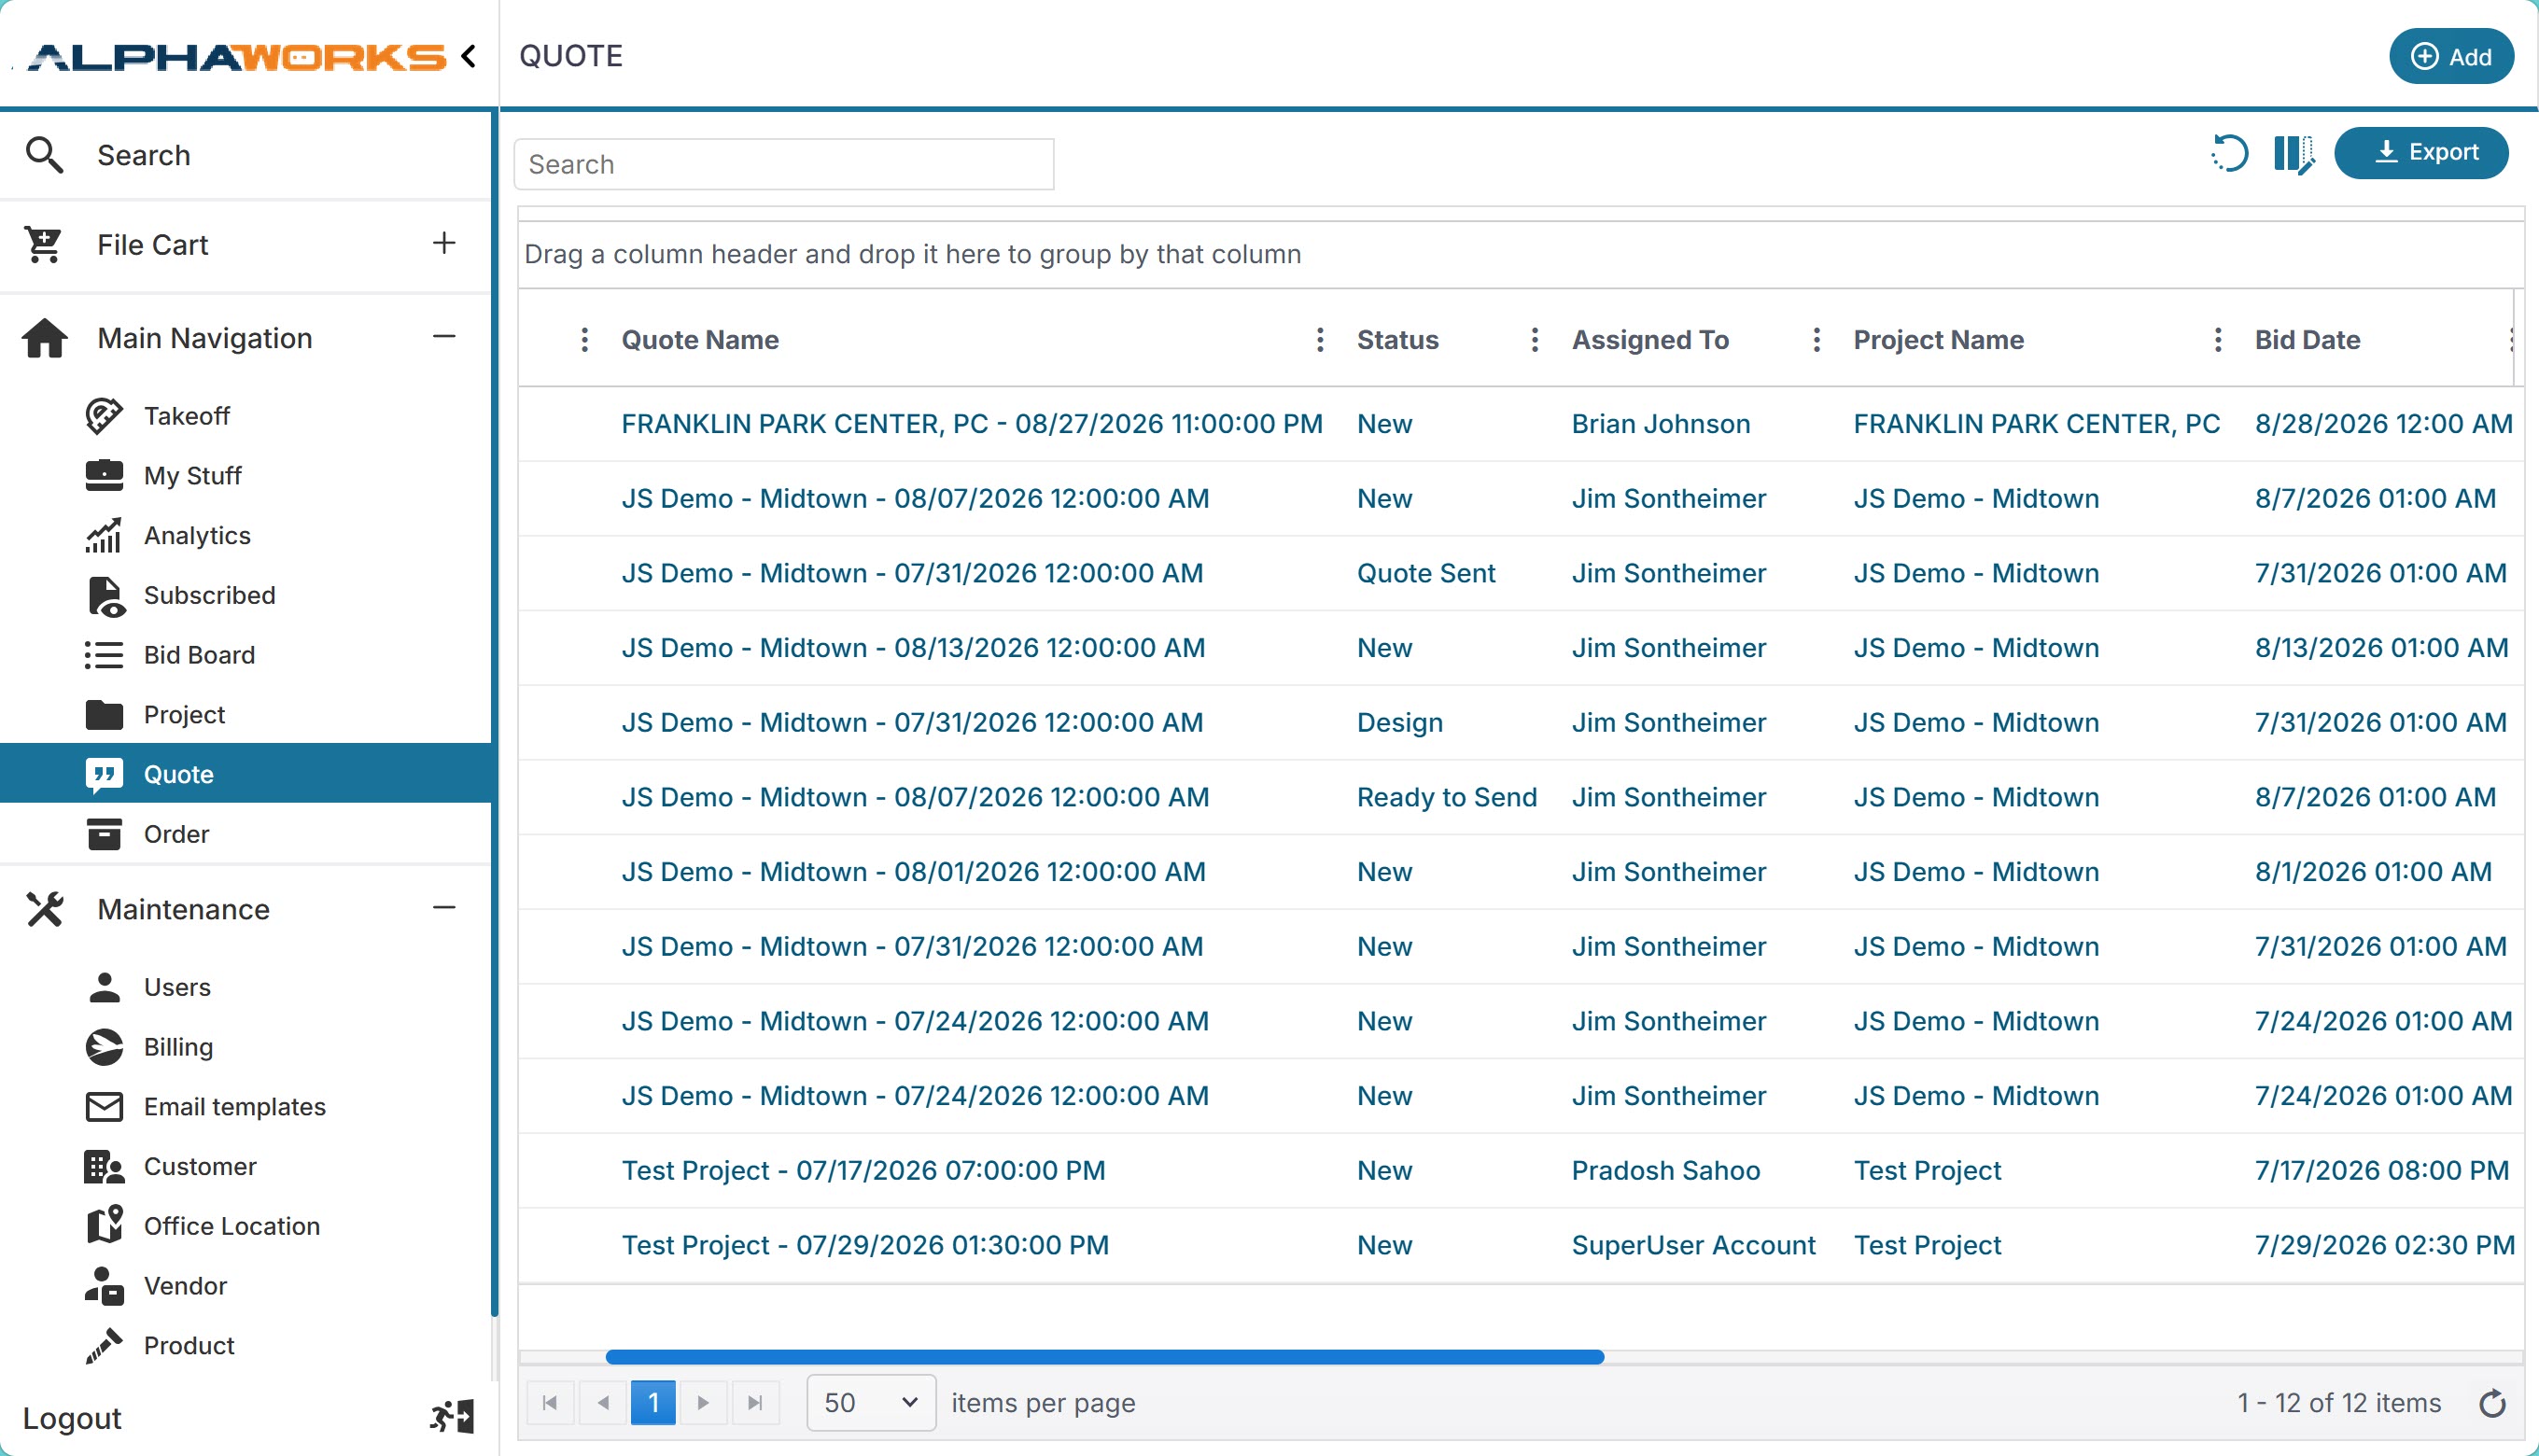Reset grid layout with the circular arrow icon
The image size is (2539, 1456).
[x=2229, y=154]
